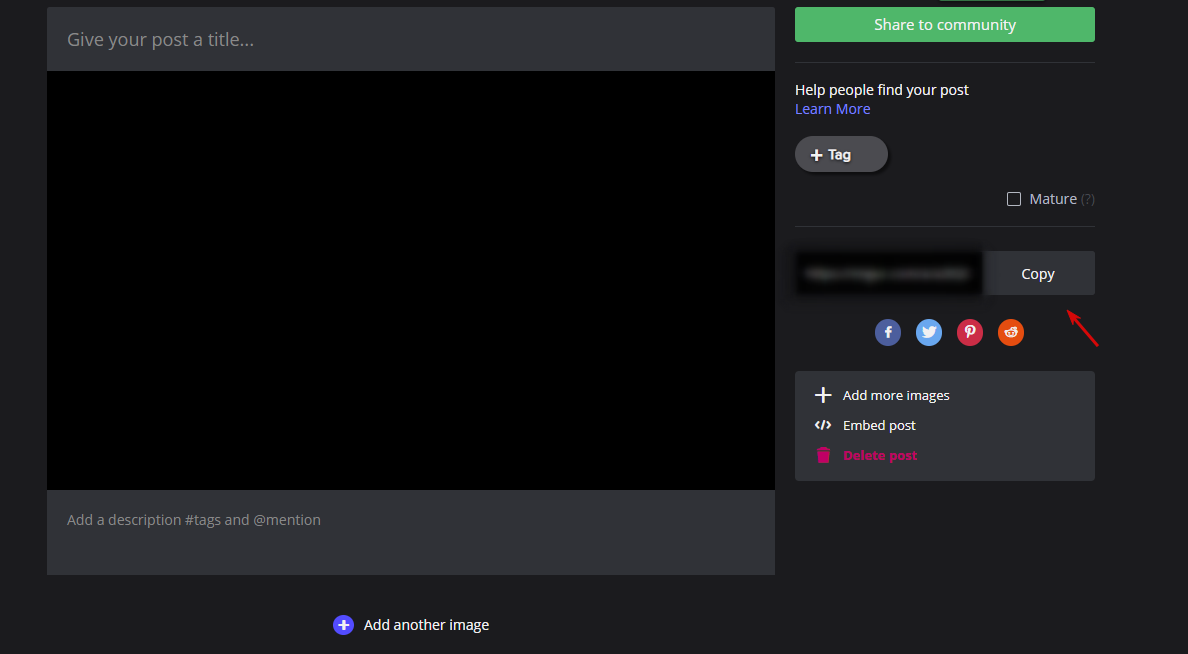Viewport: 1188px width, 654px height.
Task: Click the Share to community button
Action: (944, 25)
